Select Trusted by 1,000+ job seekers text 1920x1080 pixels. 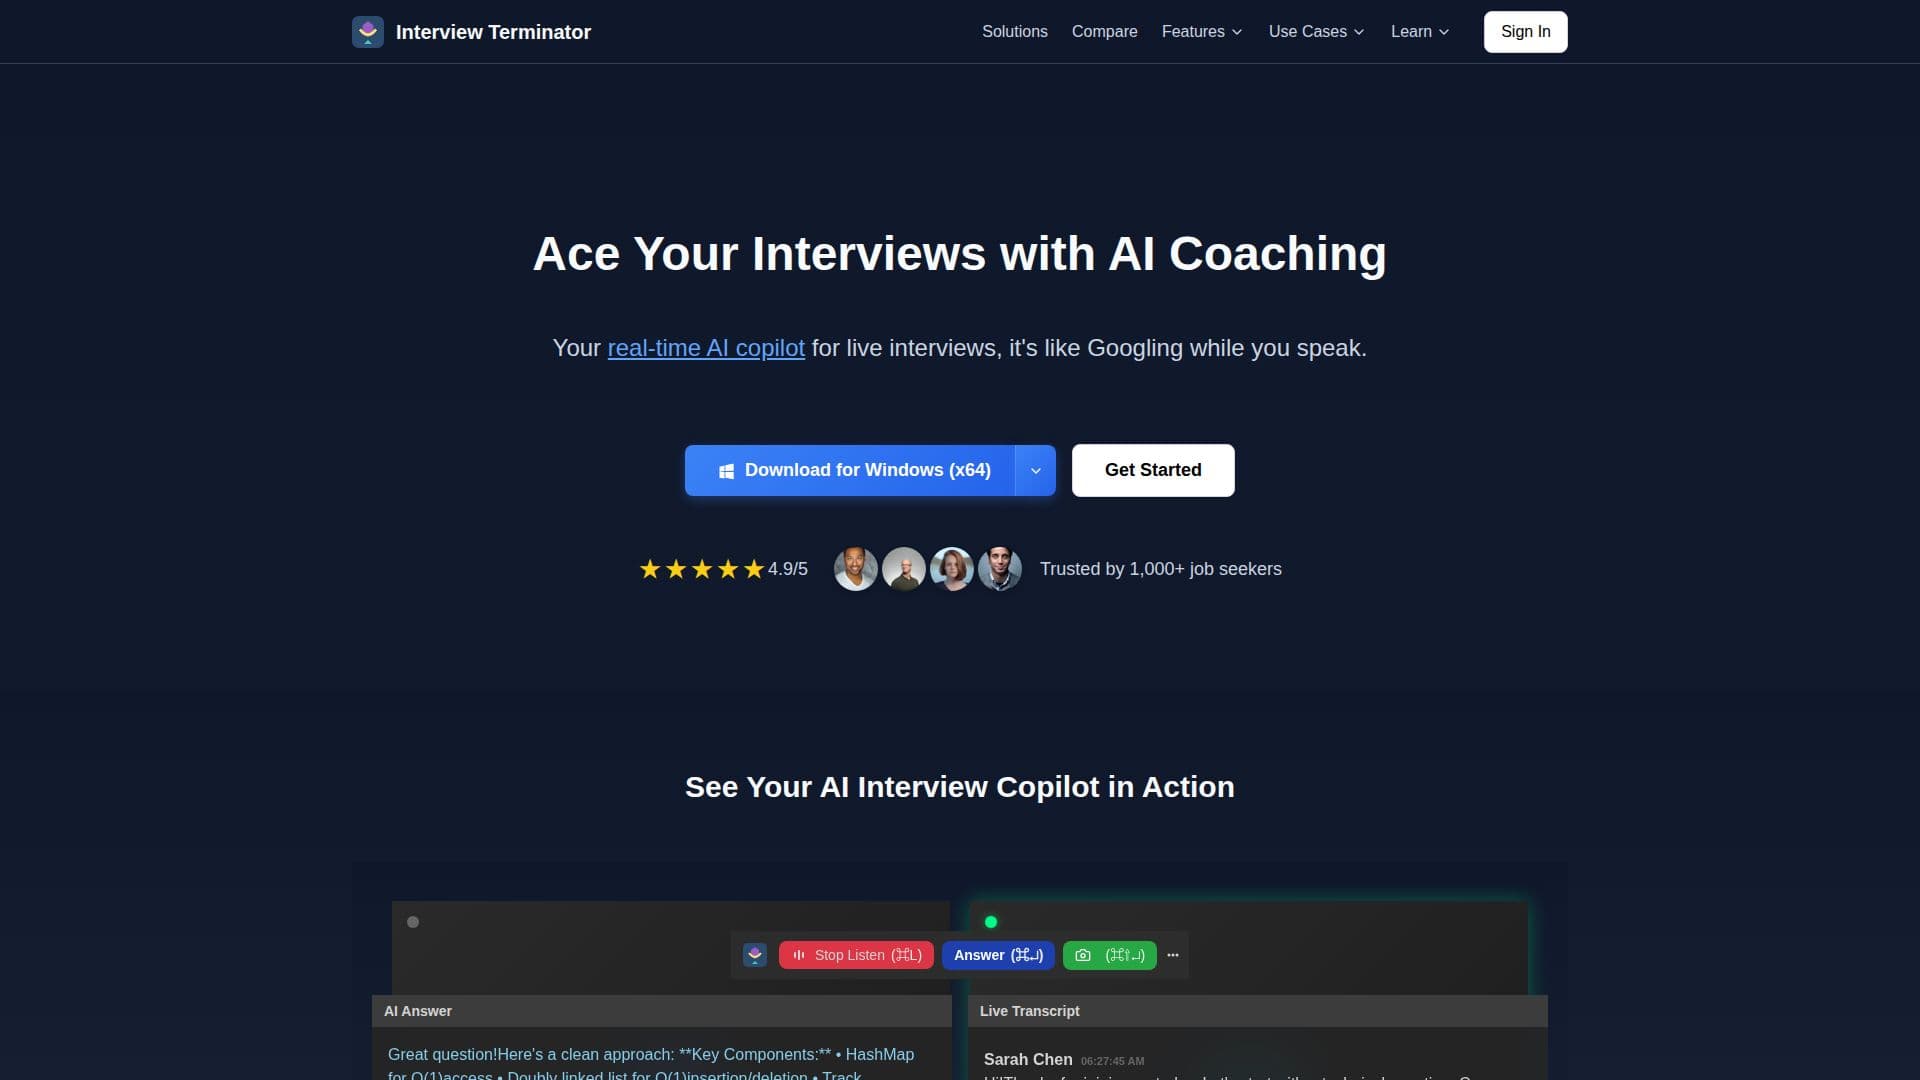pos(1161,569)
